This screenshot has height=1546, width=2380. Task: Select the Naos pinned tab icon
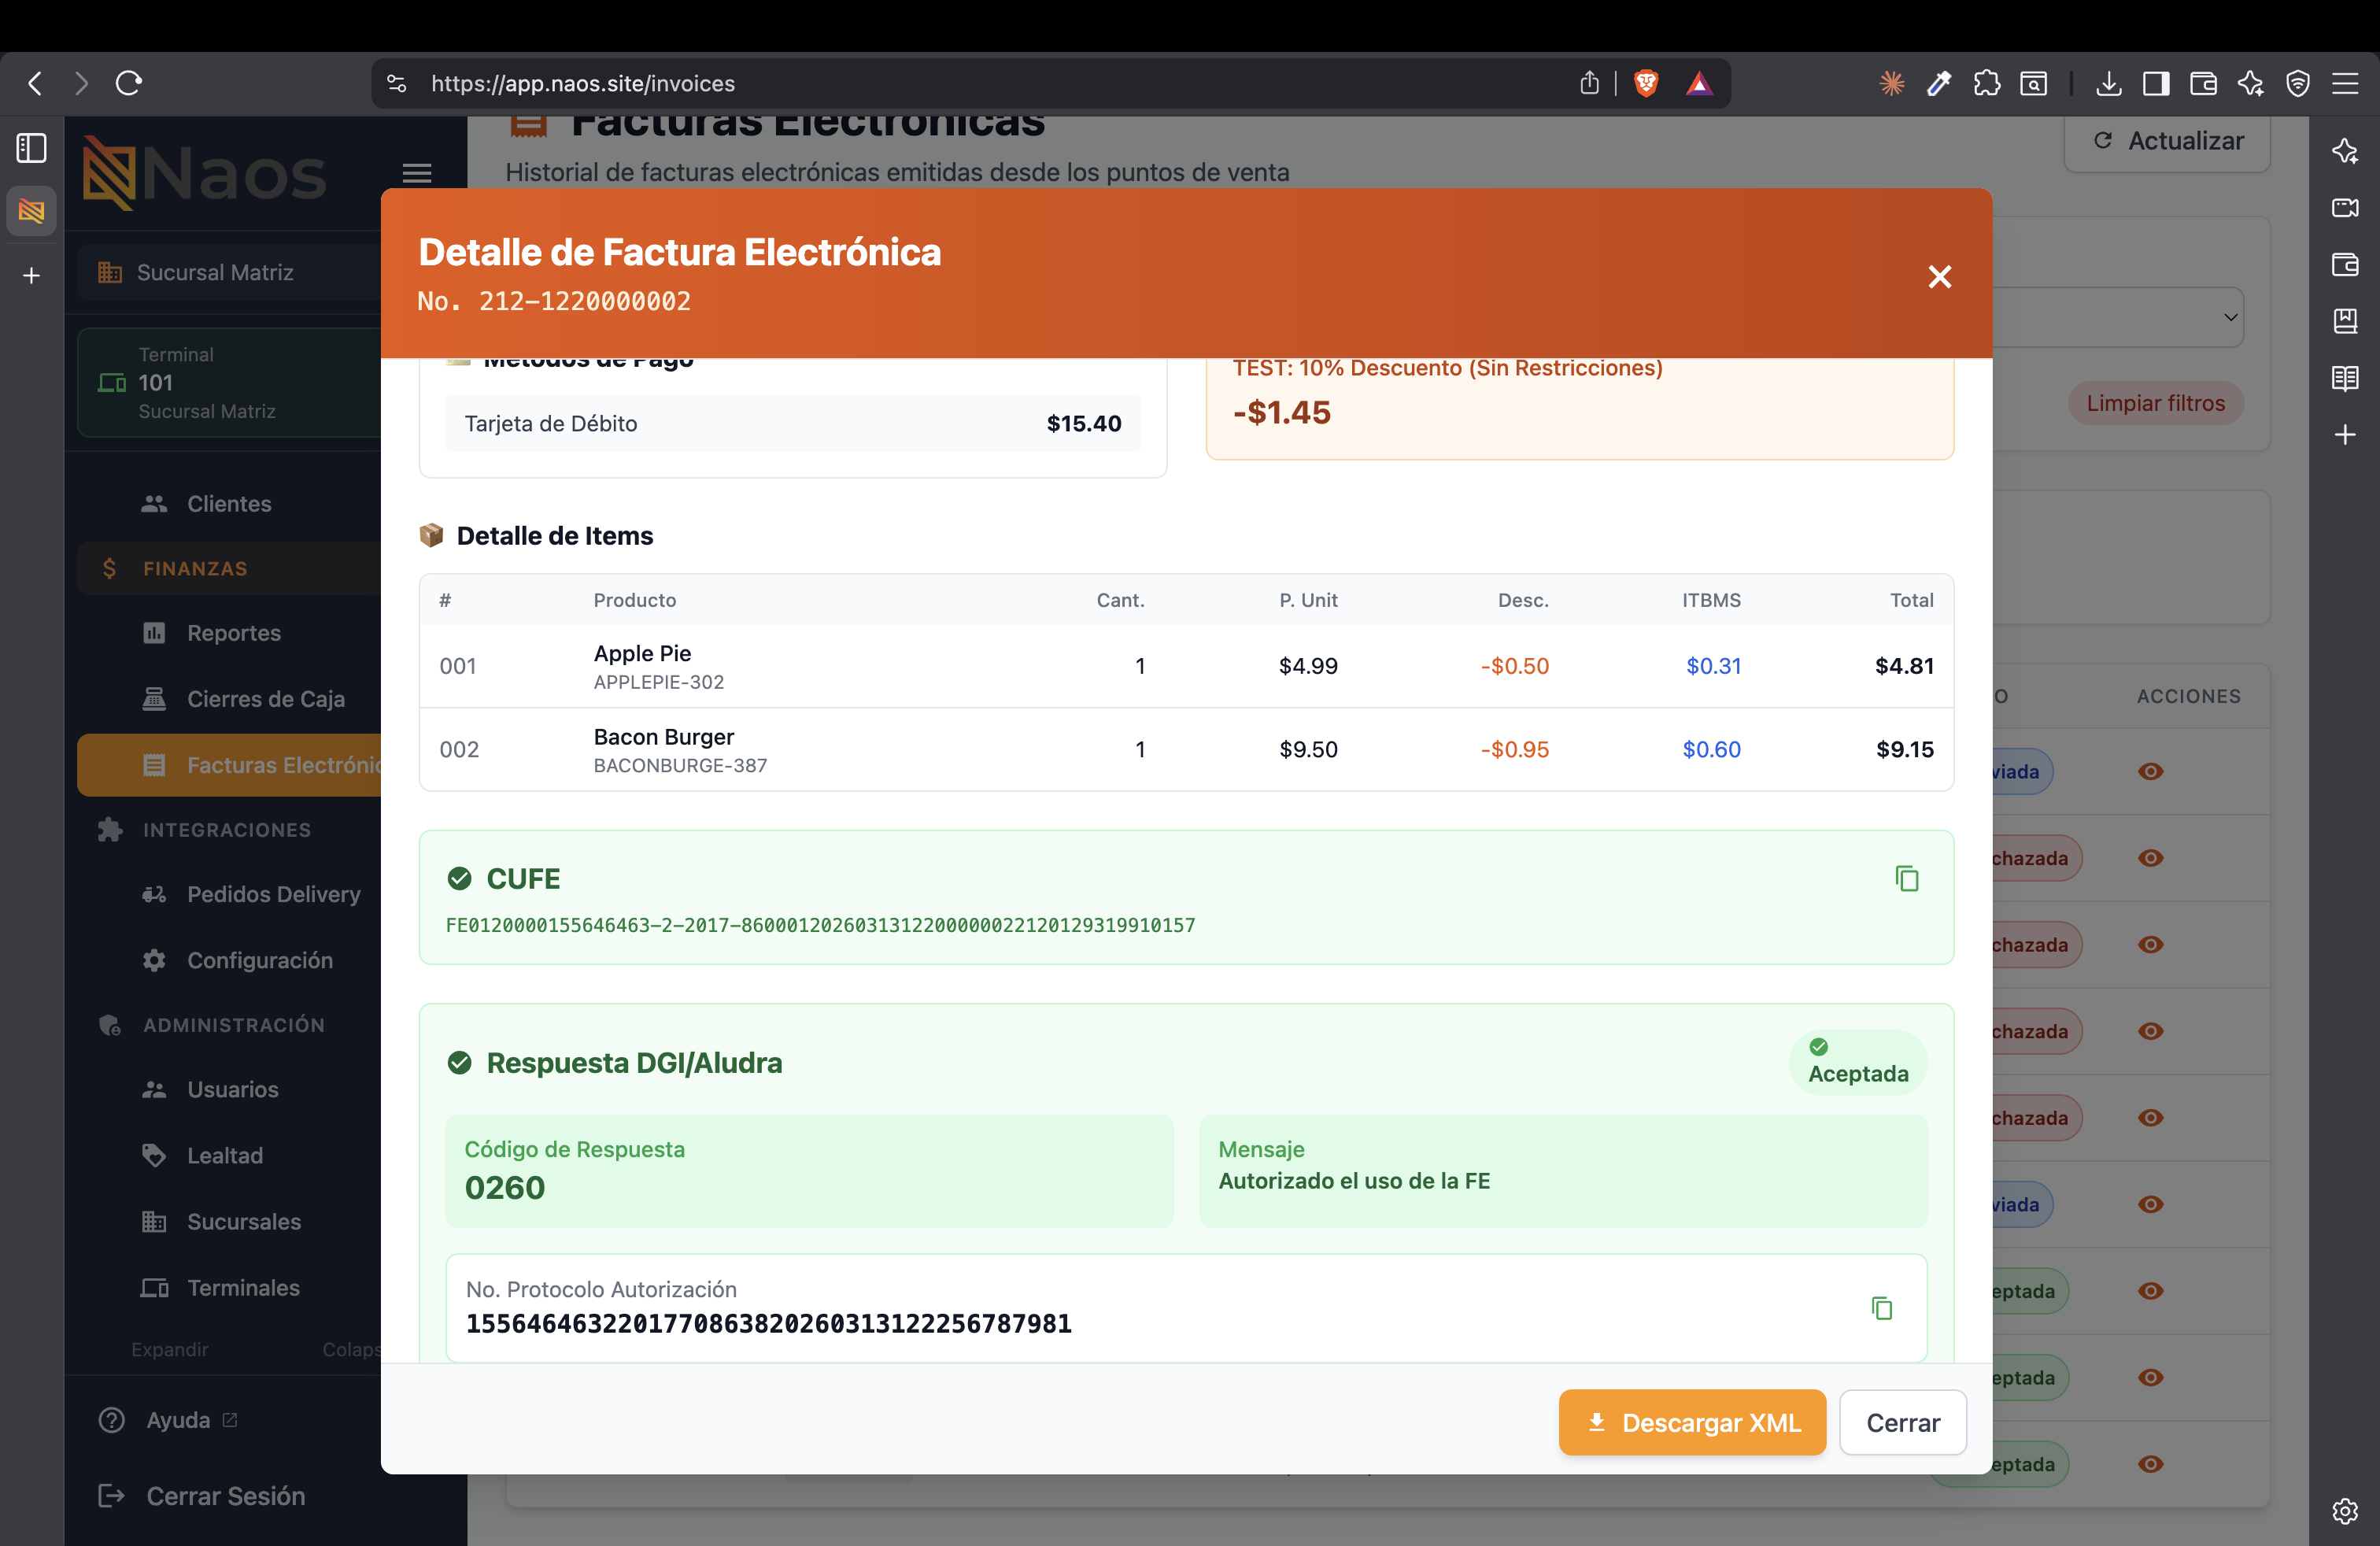pos(32,211)
